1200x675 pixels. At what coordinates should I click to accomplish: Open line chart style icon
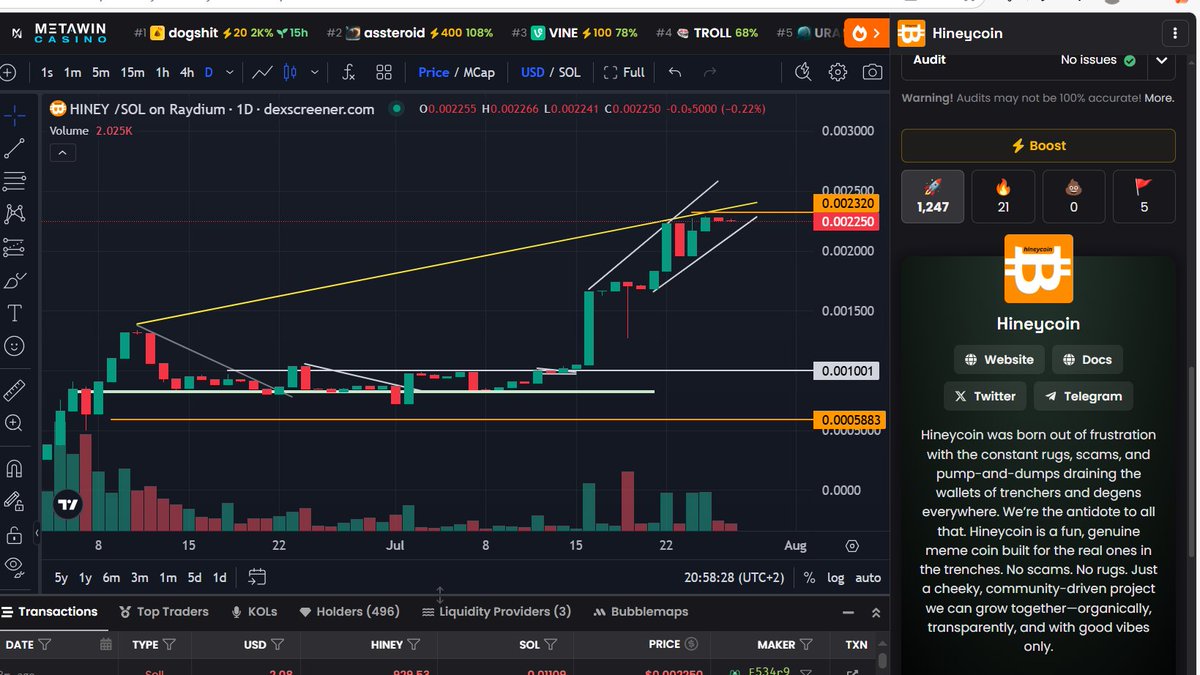pyautogui.click(x=264, y=72)
